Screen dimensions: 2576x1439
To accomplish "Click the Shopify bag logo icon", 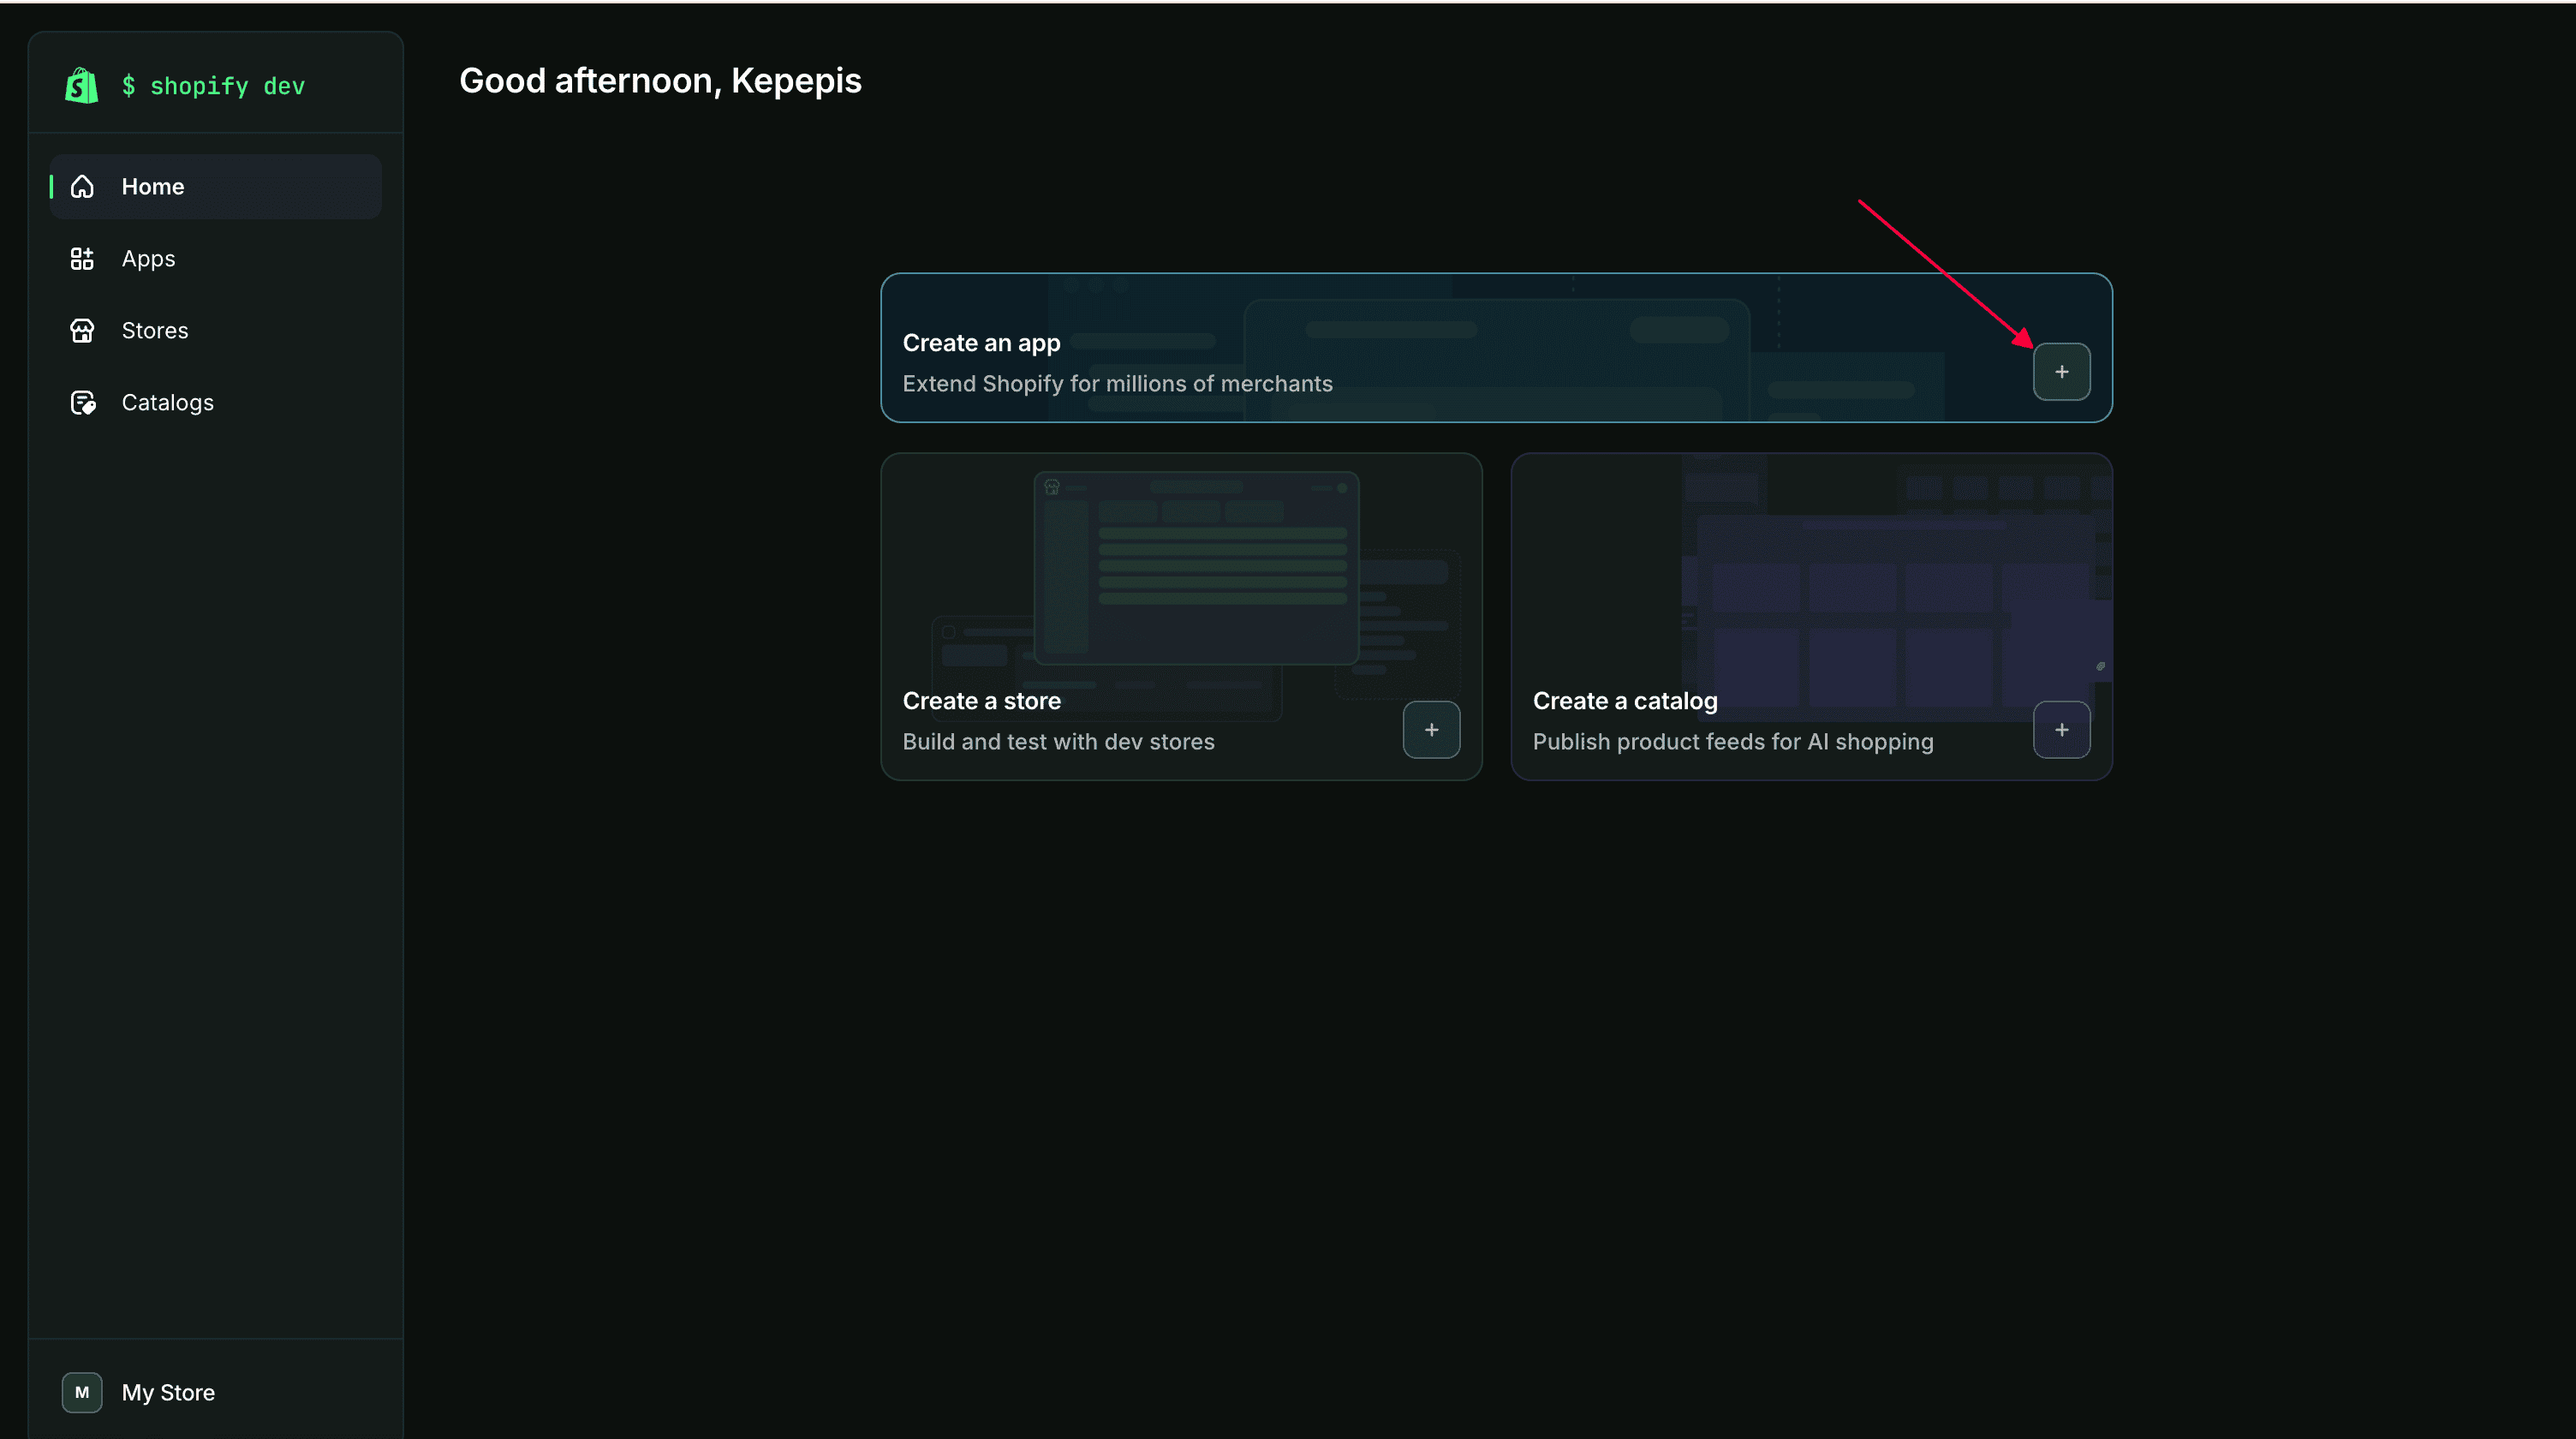I will (81, 85).
